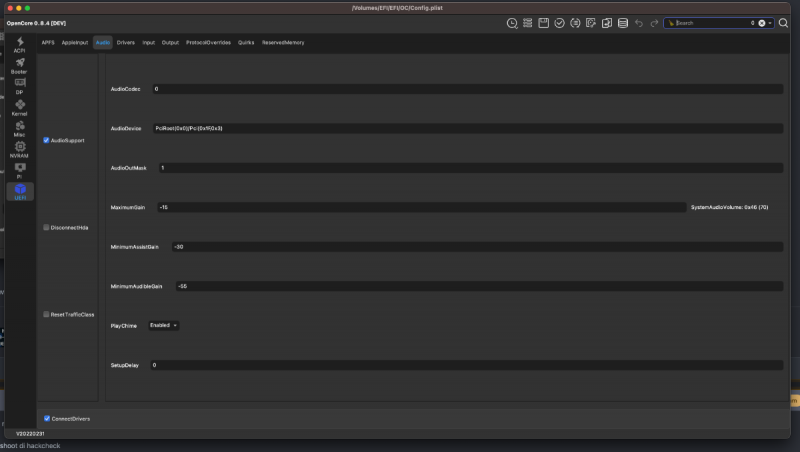
Task: Click the V20220231 version text
Action: coord(30,434)
